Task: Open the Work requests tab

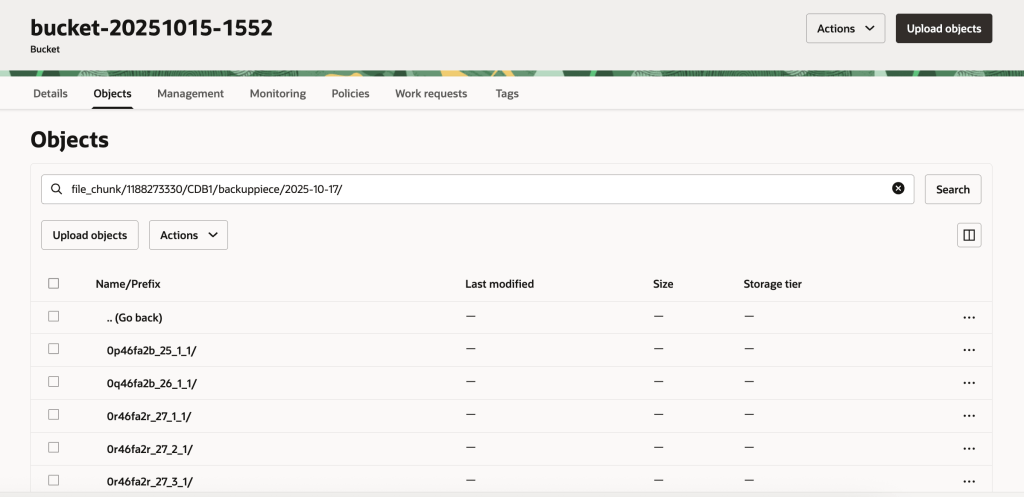Action: click(430, 93)
